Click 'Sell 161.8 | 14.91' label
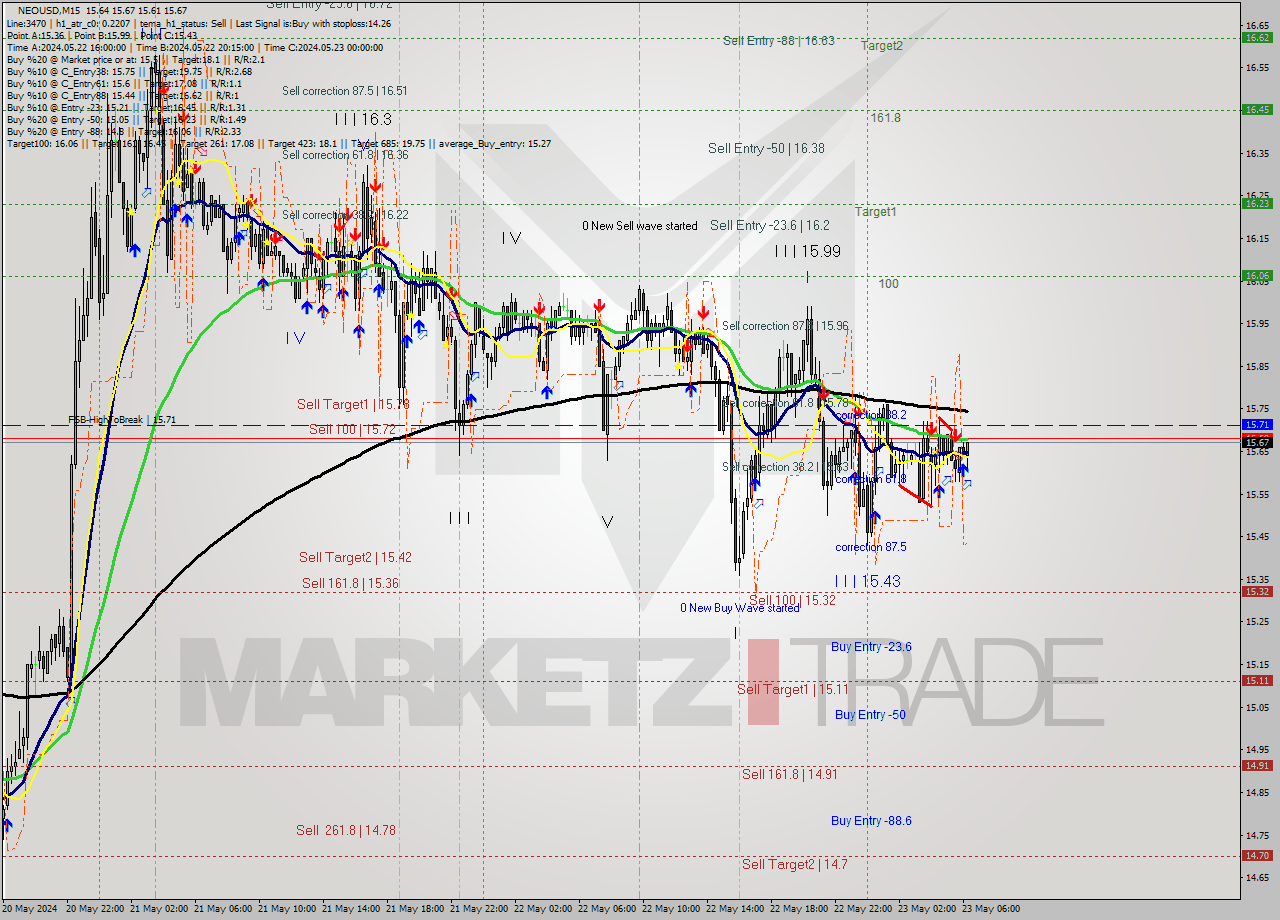This screenshot has width=1280, height=920. 790,774
